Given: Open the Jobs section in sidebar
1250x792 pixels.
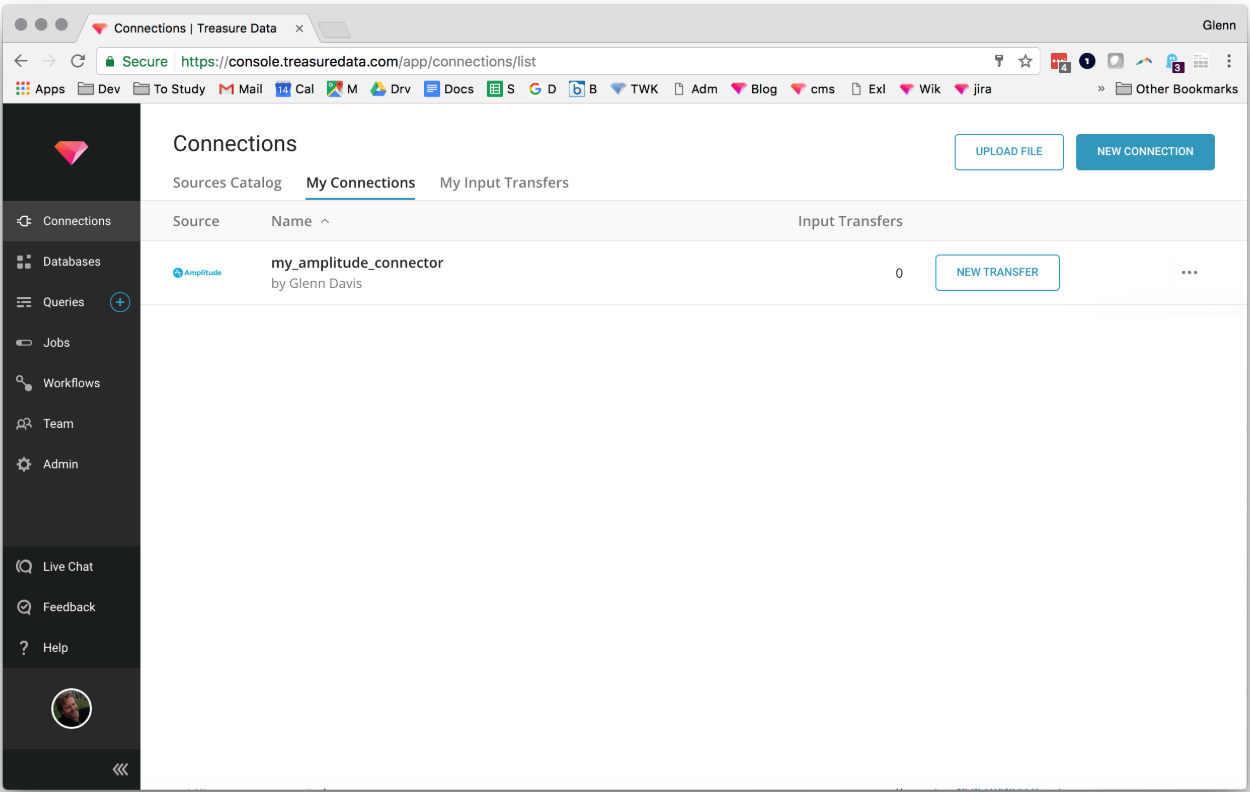Looking at the screenshot, I should (56, 343).
